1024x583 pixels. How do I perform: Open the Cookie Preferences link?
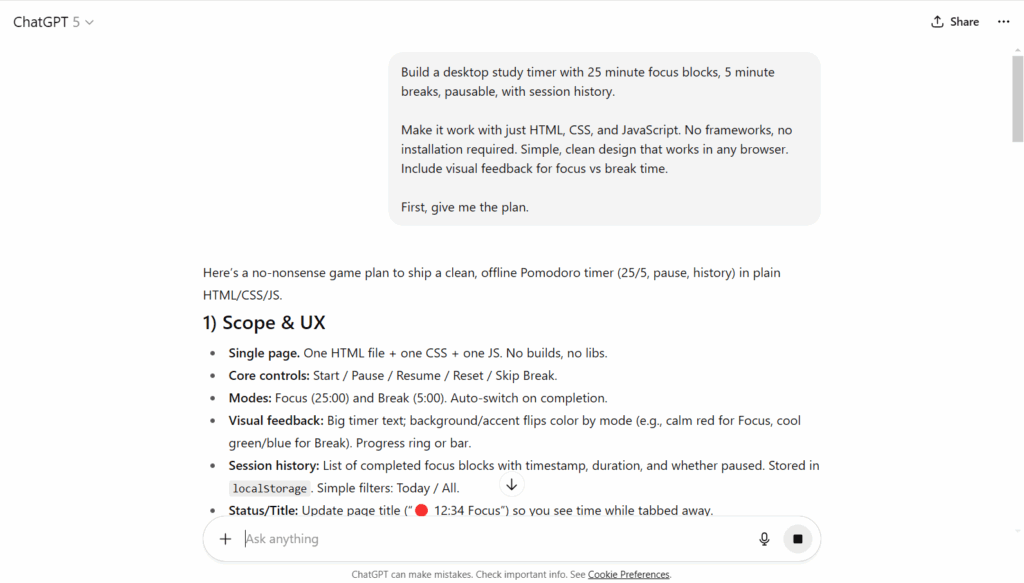coord(628,575)
